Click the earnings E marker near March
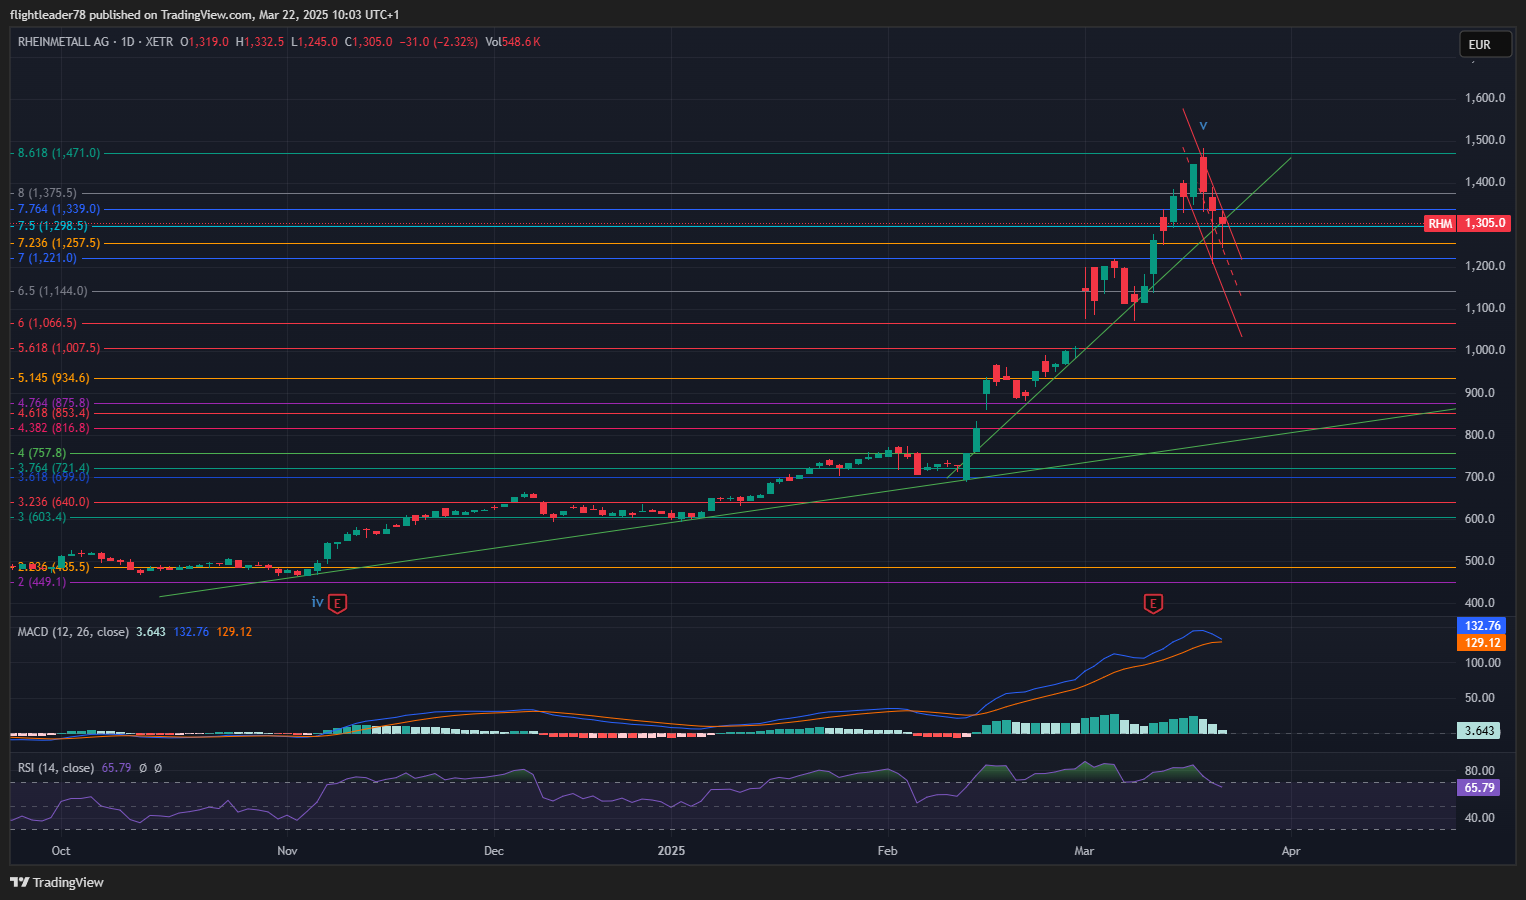This screenshot has height=900, width=1526. (1153, 603)
